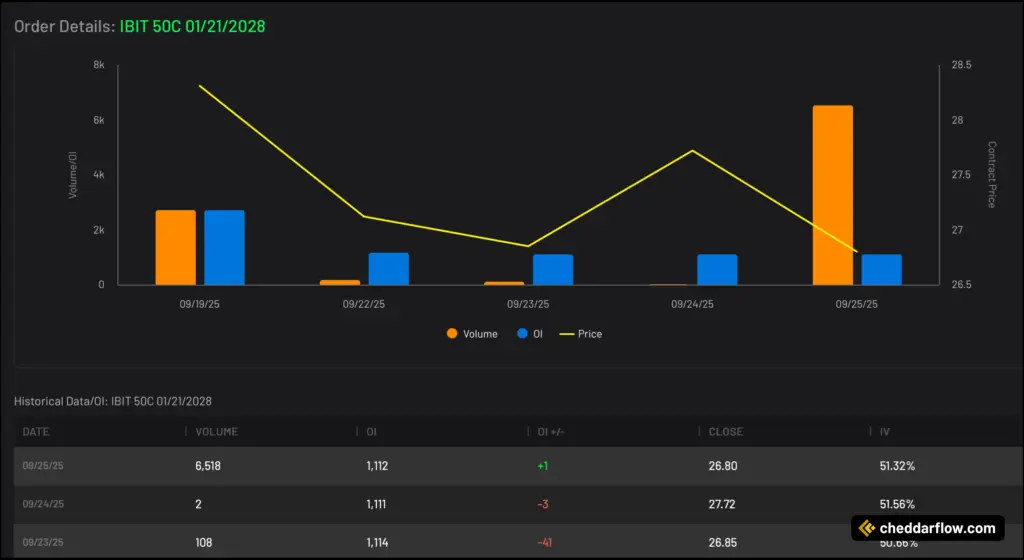Select the 09/22/25 blue OI bar
This screenshot has width=1024, height=560.
389,269
